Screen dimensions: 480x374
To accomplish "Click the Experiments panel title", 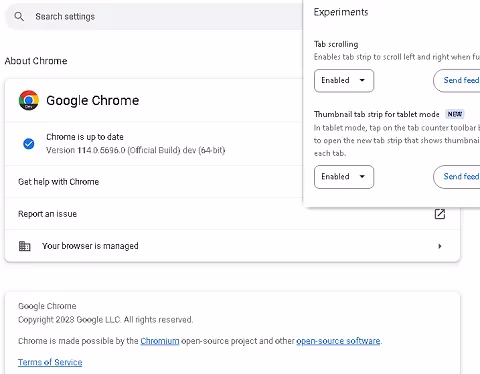I will click(x=341, y=12).
